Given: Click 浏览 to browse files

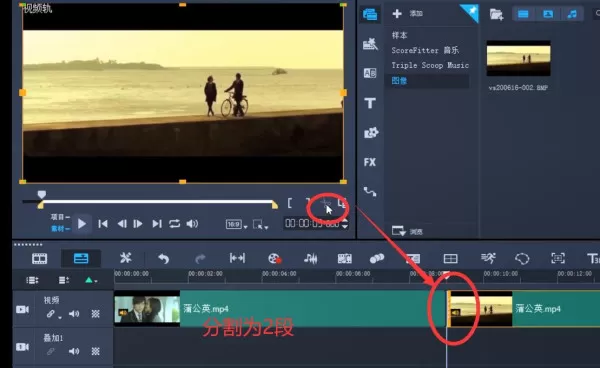Looking at the screenshot, I should click(x=407, y=231).
